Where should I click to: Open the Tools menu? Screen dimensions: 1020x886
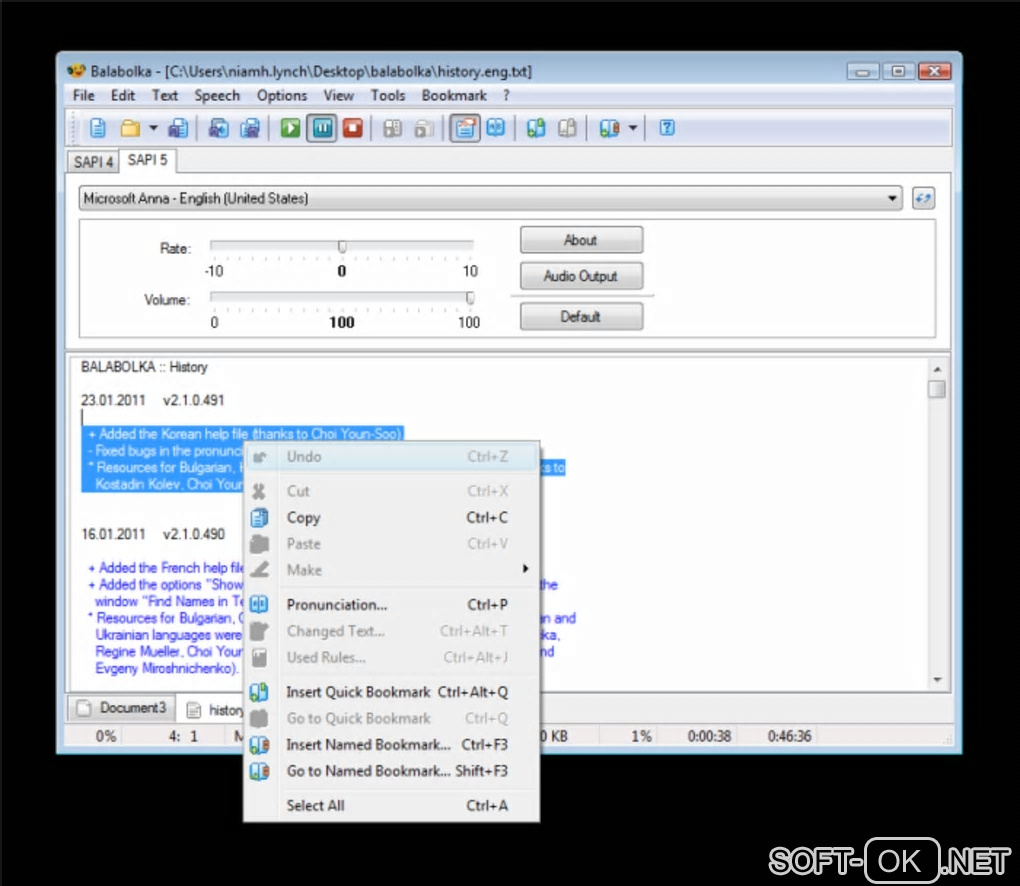388,96
